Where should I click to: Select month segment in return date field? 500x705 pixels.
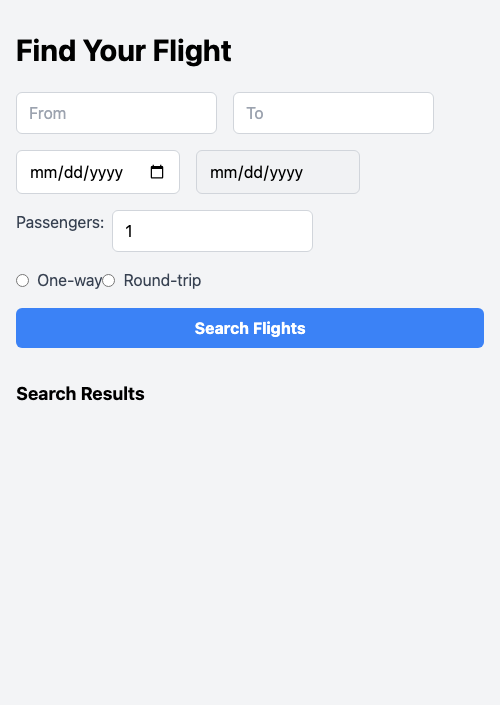coord(221,172)
